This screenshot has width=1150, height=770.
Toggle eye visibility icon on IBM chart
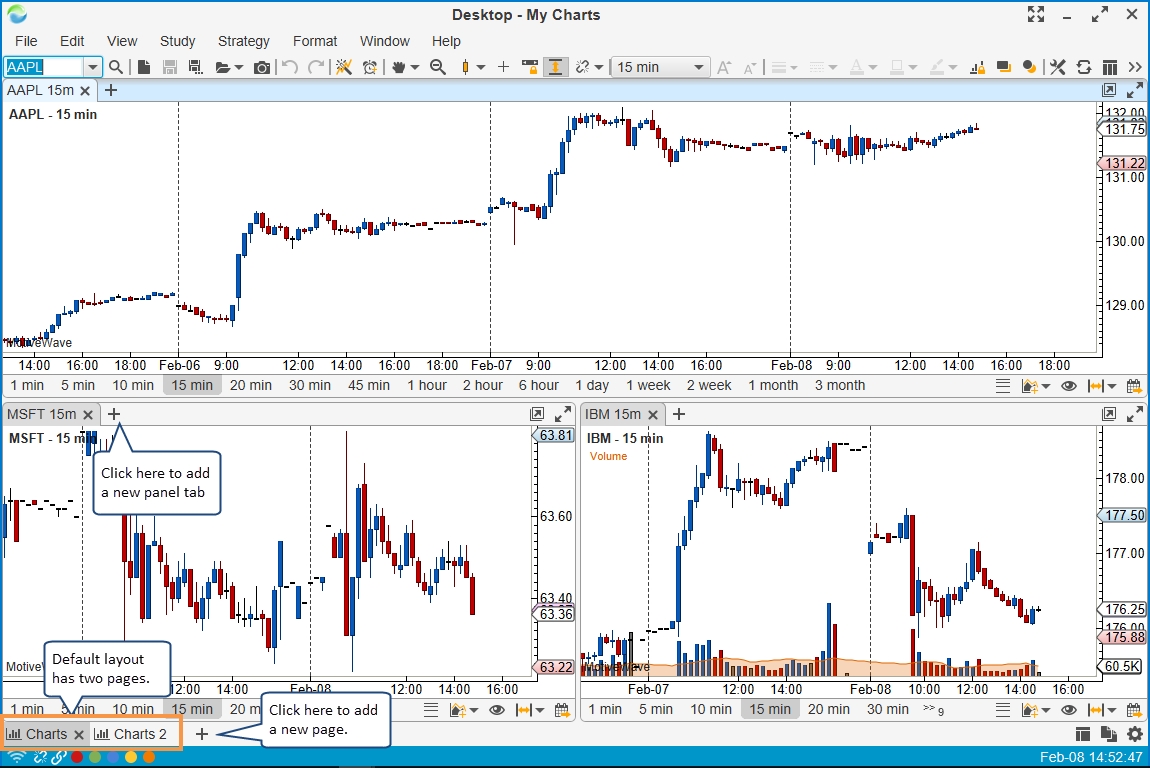click(x=1069, y=710)
